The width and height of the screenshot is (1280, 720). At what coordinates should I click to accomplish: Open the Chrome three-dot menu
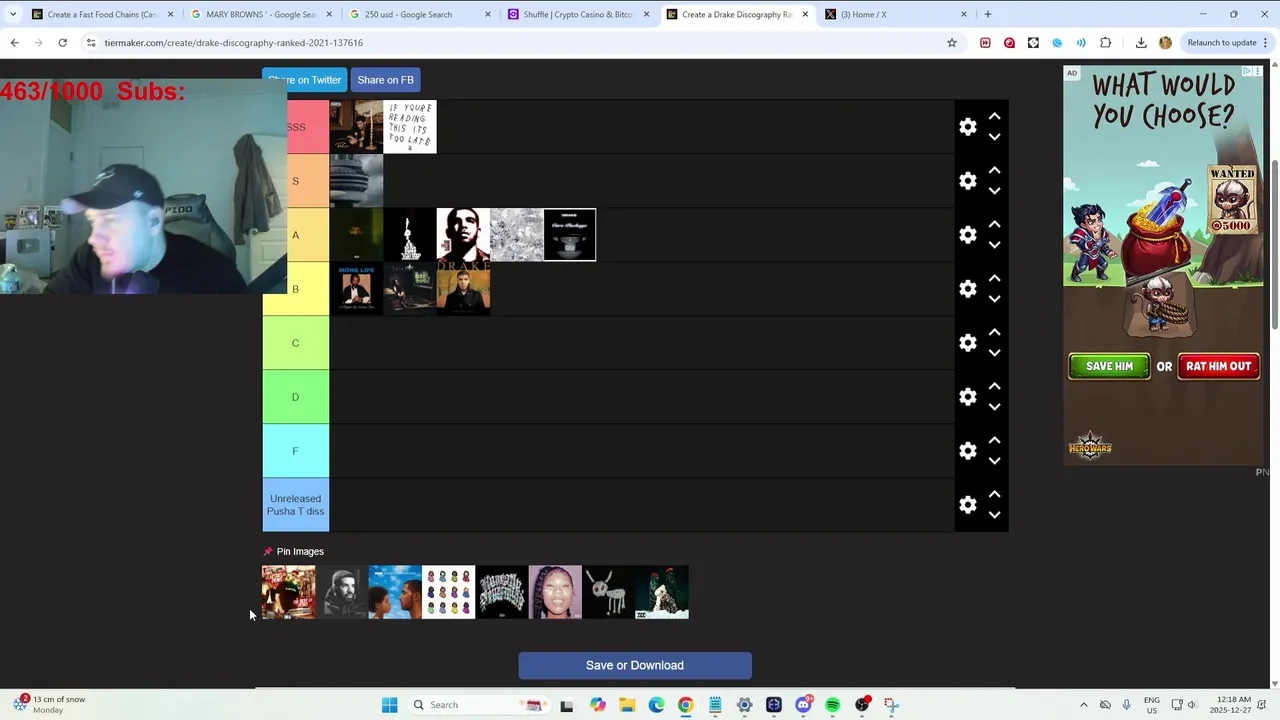coord(1266,43)
